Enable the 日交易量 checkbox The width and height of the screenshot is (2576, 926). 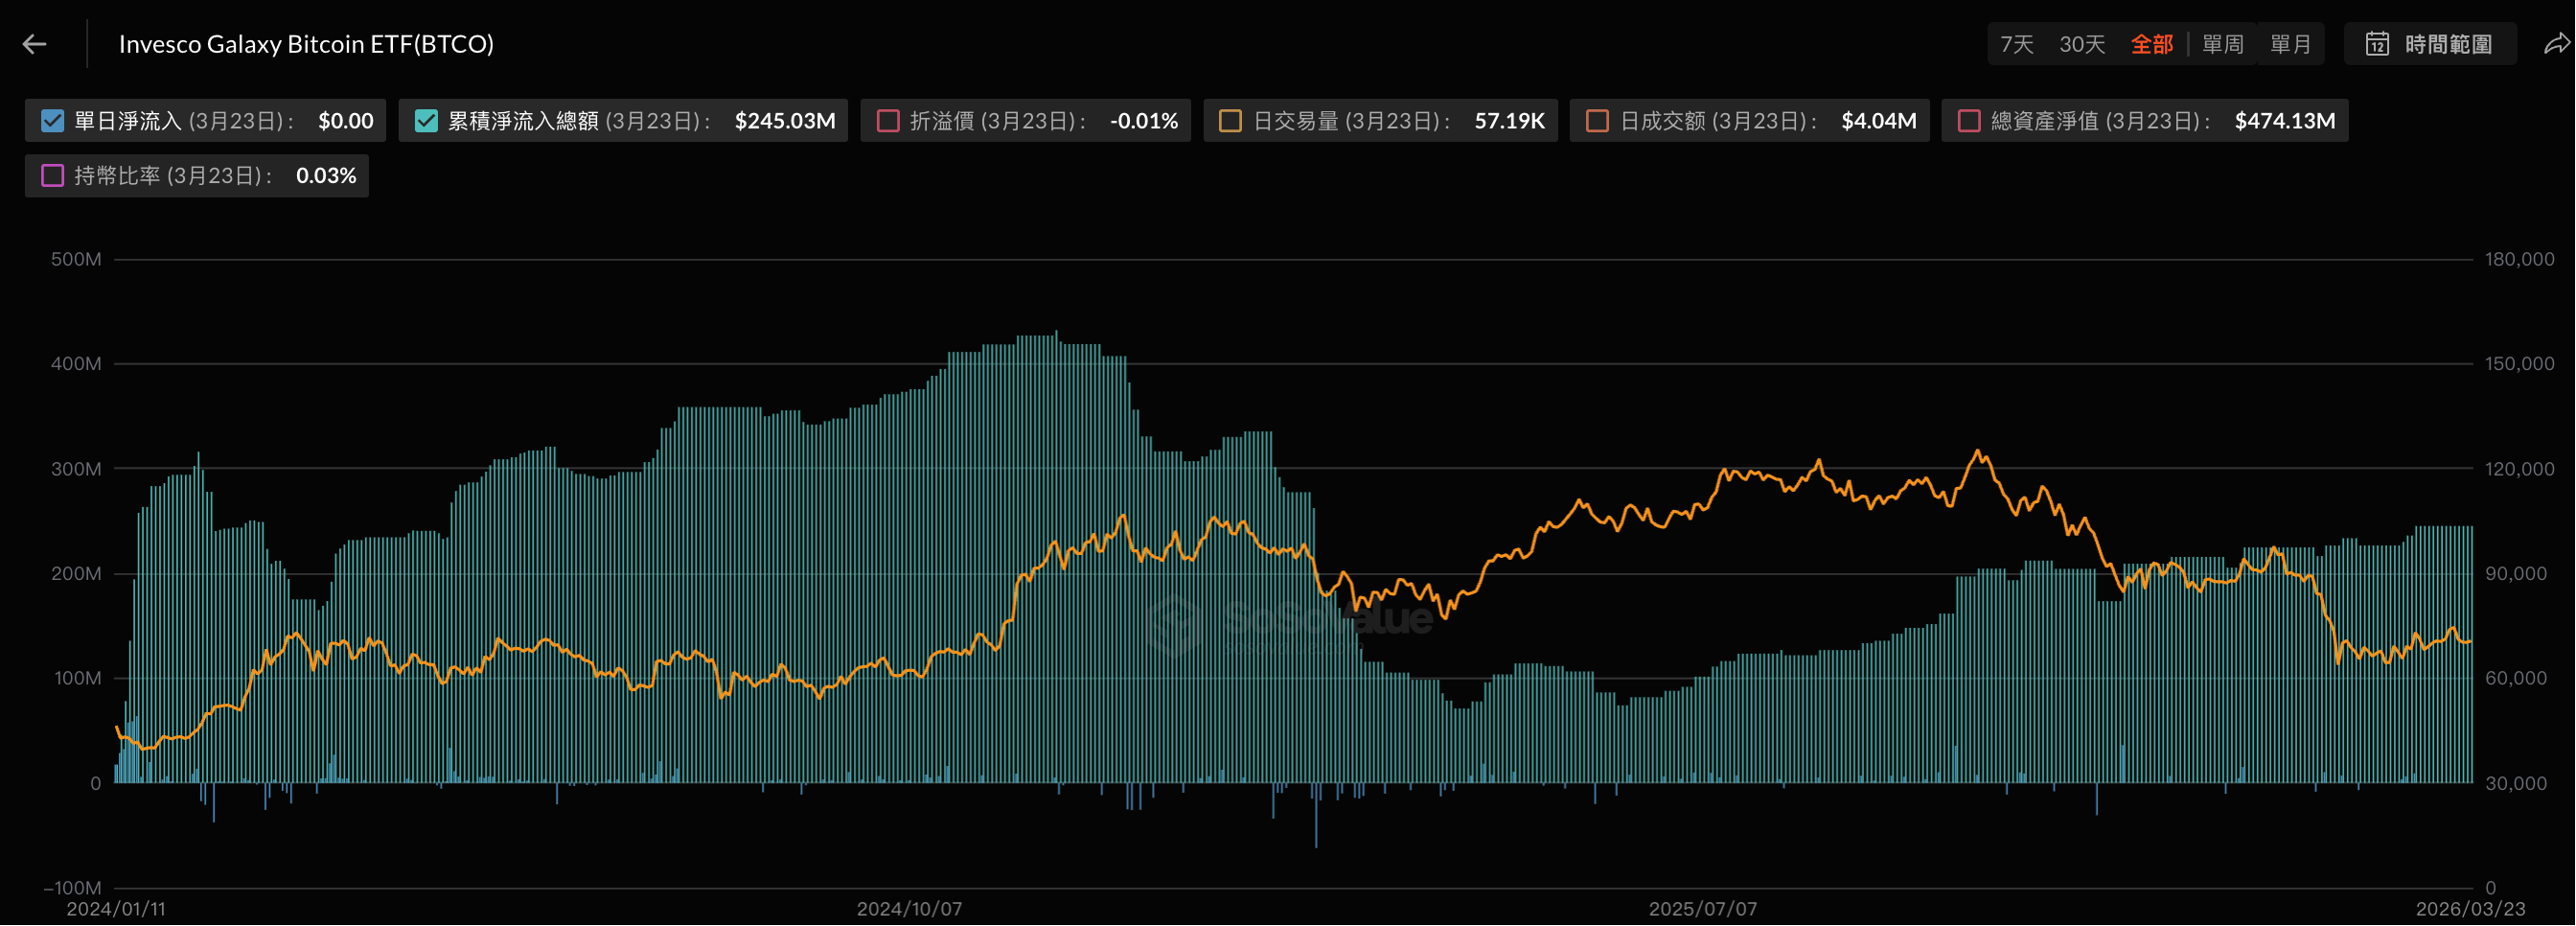(1231, 121)
